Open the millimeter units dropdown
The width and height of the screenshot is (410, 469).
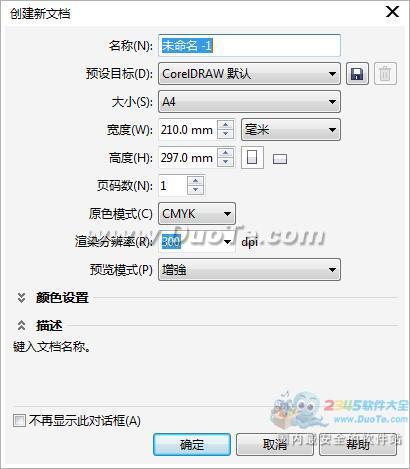pyautogui.click(x=291, y=129)
